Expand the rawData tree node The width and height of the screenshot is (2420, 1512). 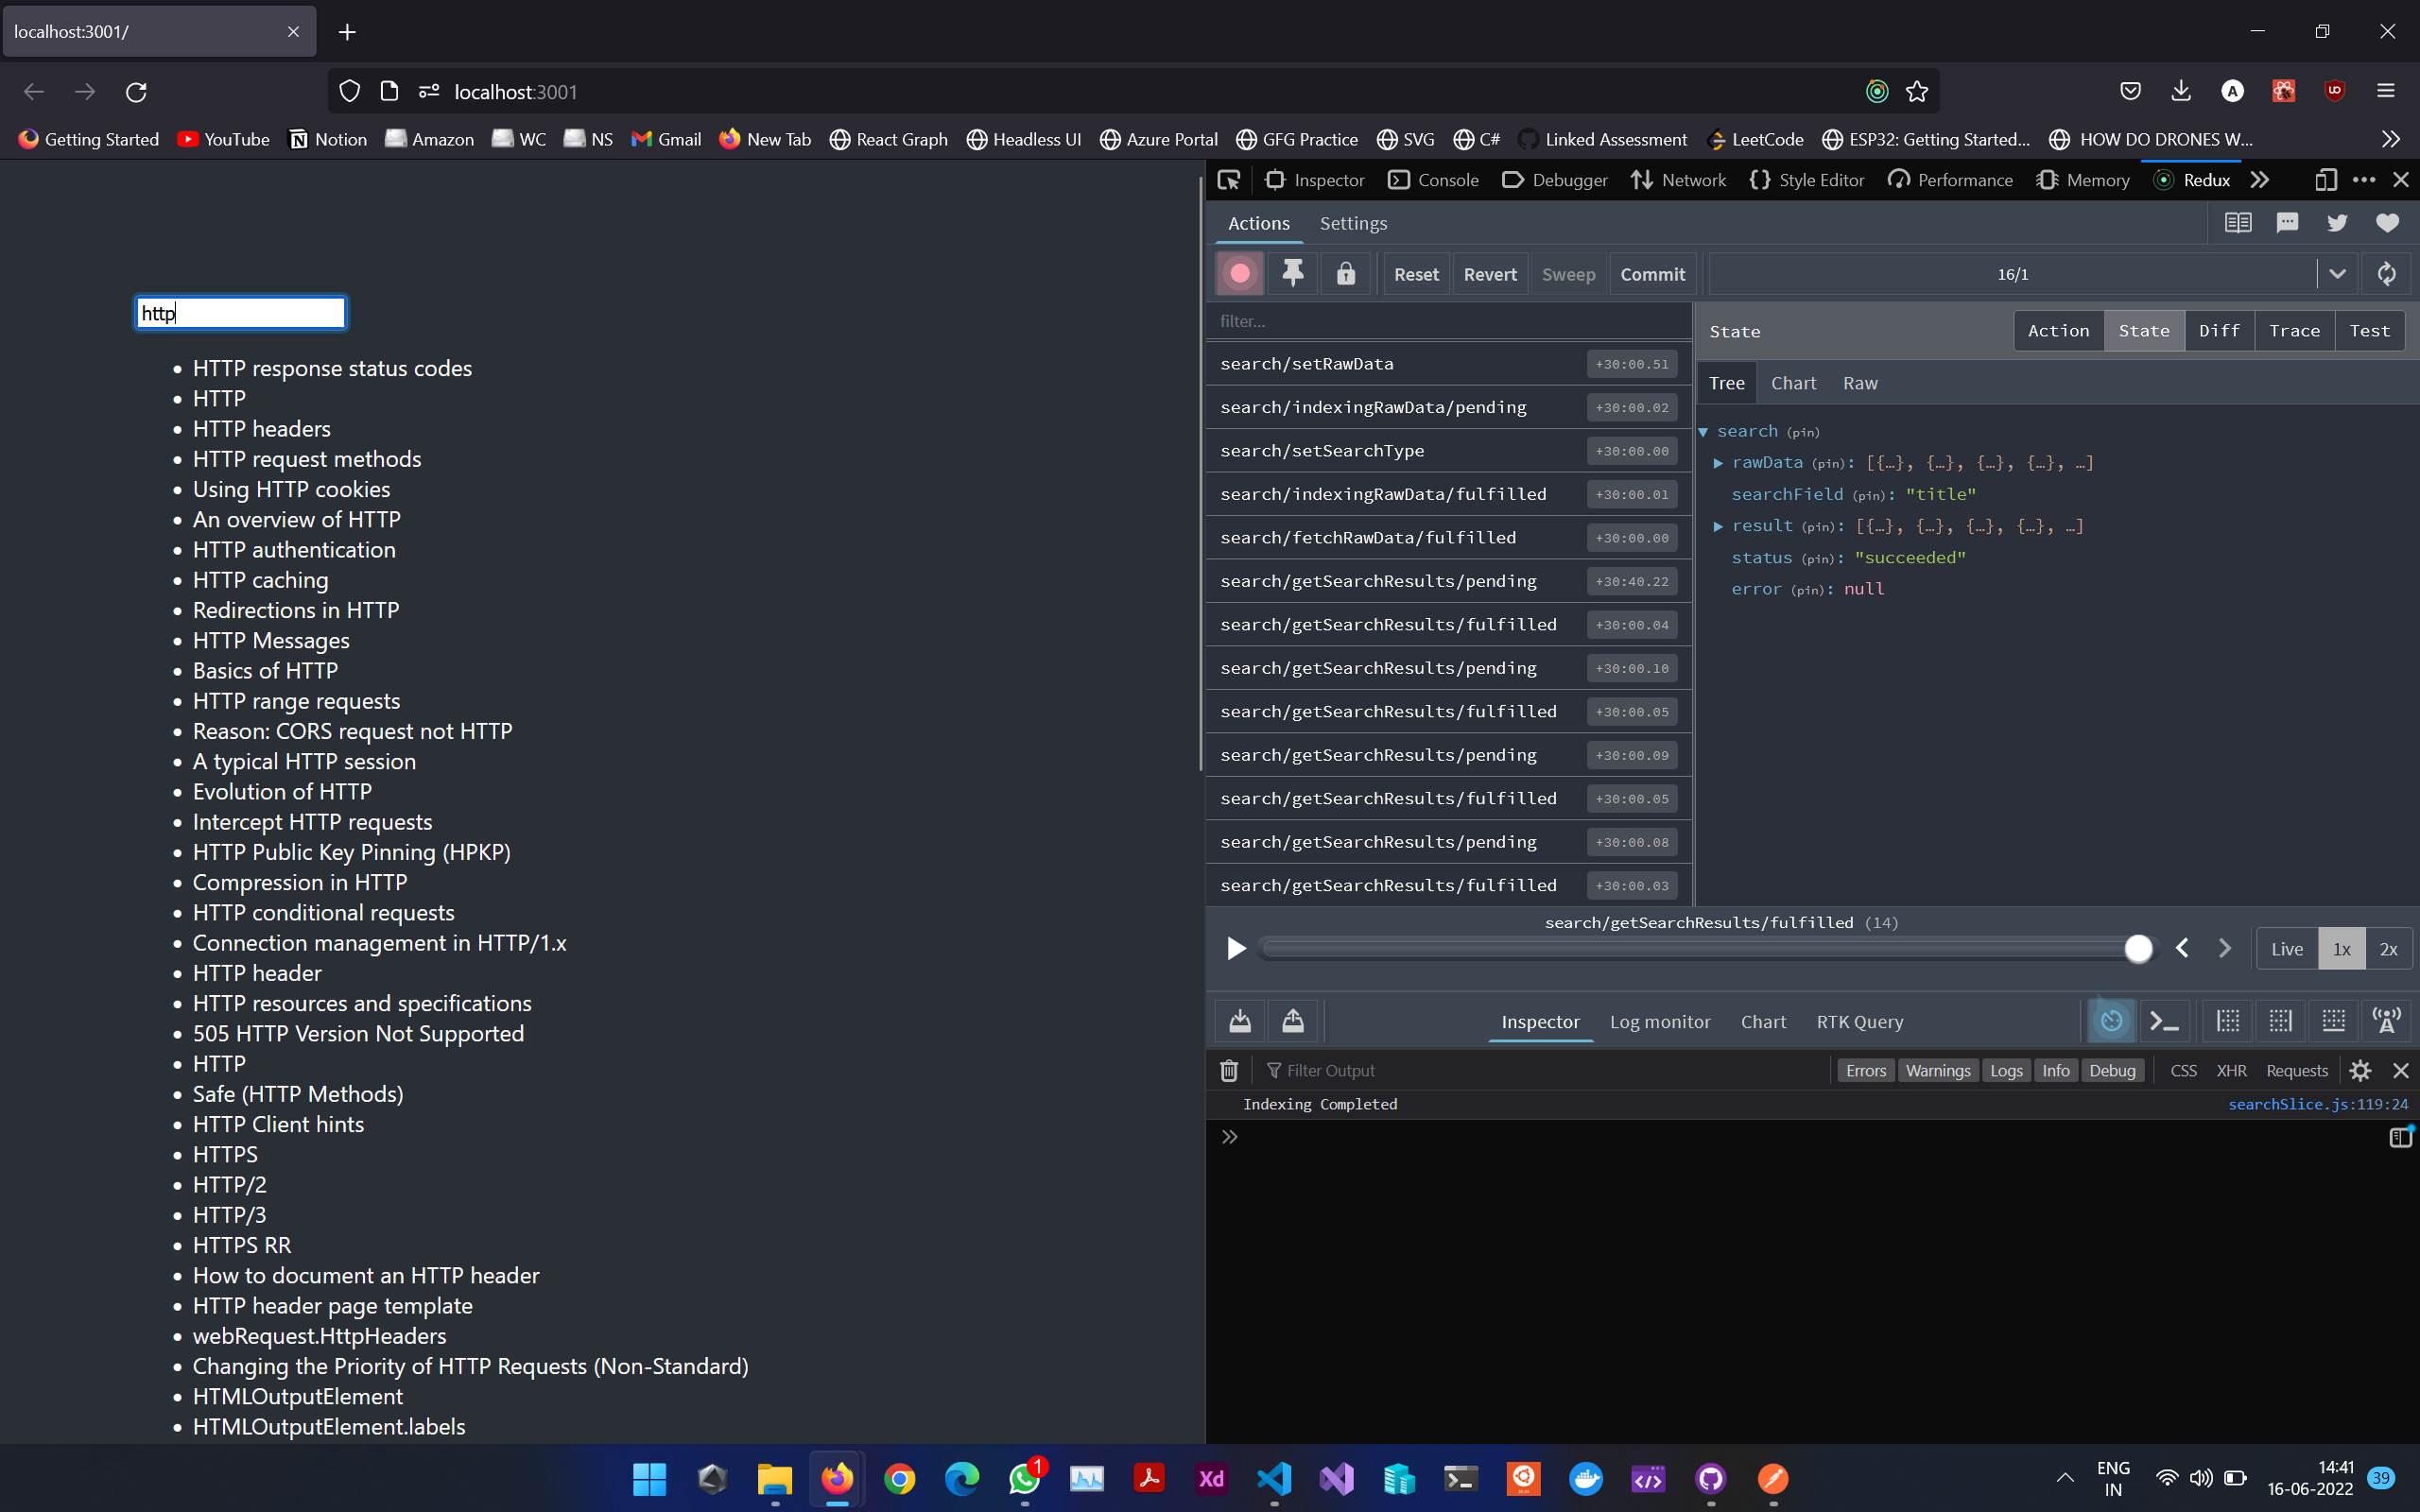(1718, 463)
